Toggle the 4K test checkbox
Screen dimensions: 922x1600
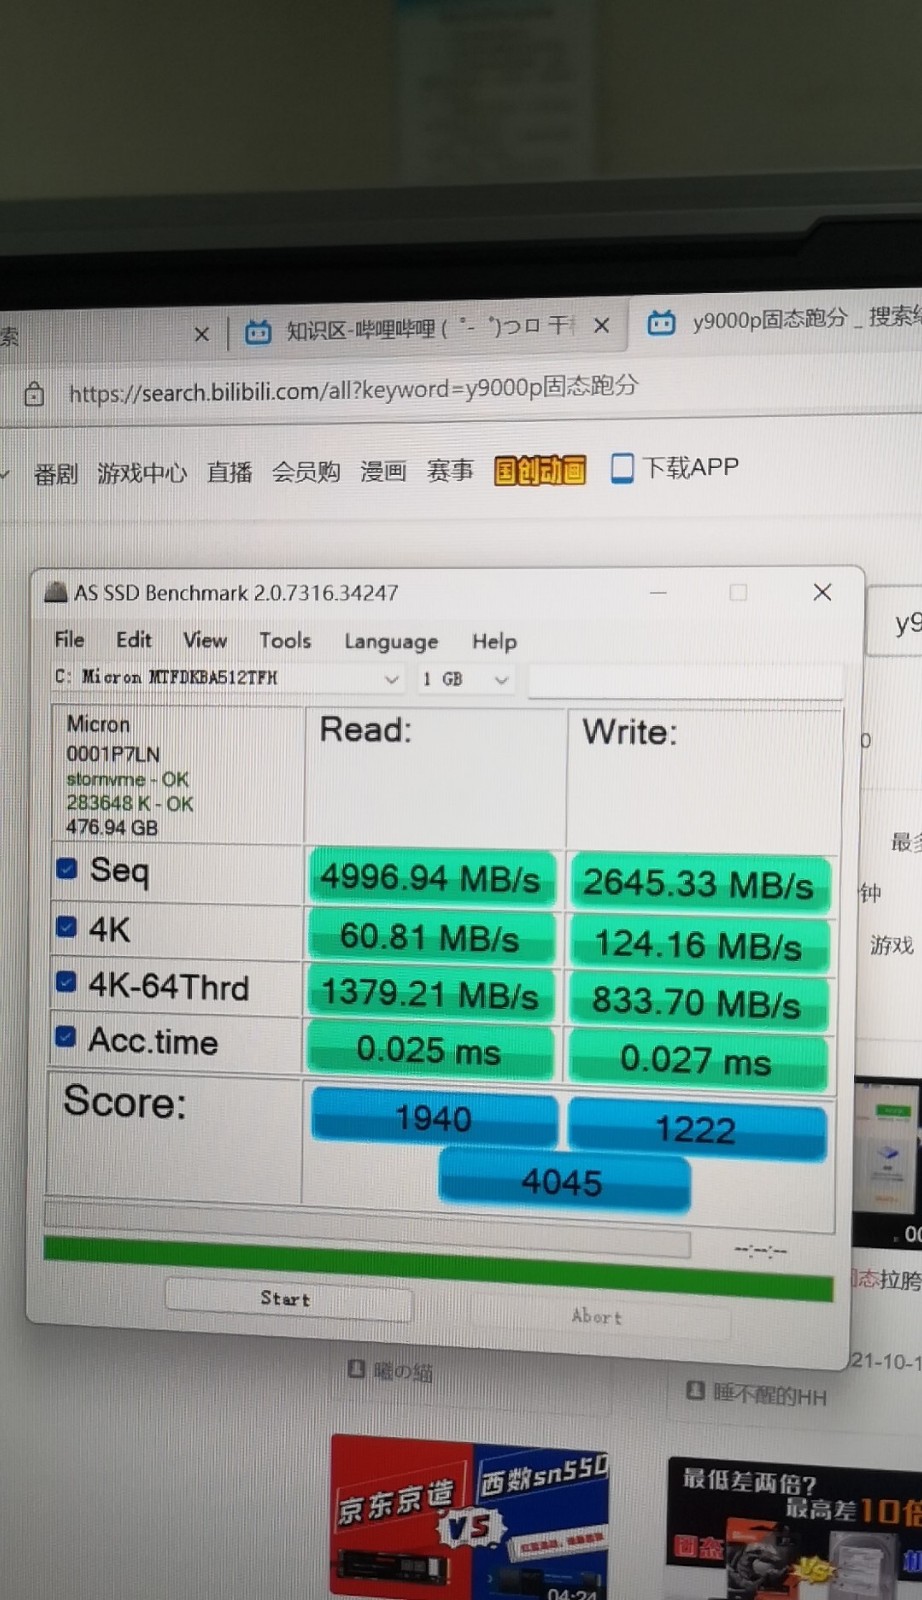click(66, 927)
